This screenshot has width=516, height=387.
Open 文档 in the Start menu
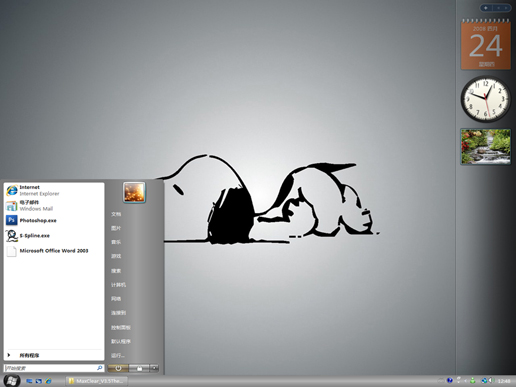point(116,214)
